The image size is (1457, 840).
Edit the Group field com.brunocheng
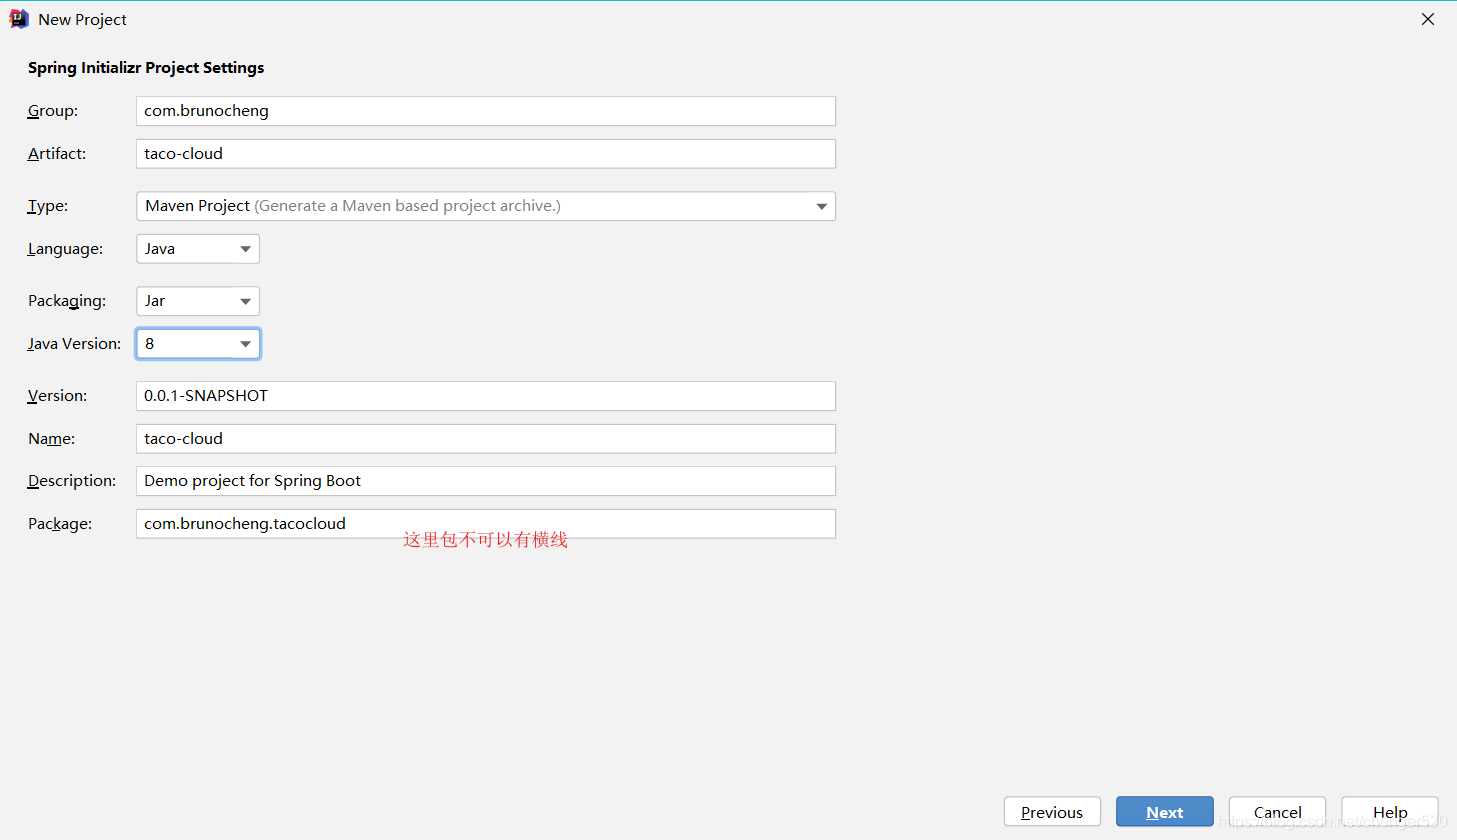coord(486,111)
